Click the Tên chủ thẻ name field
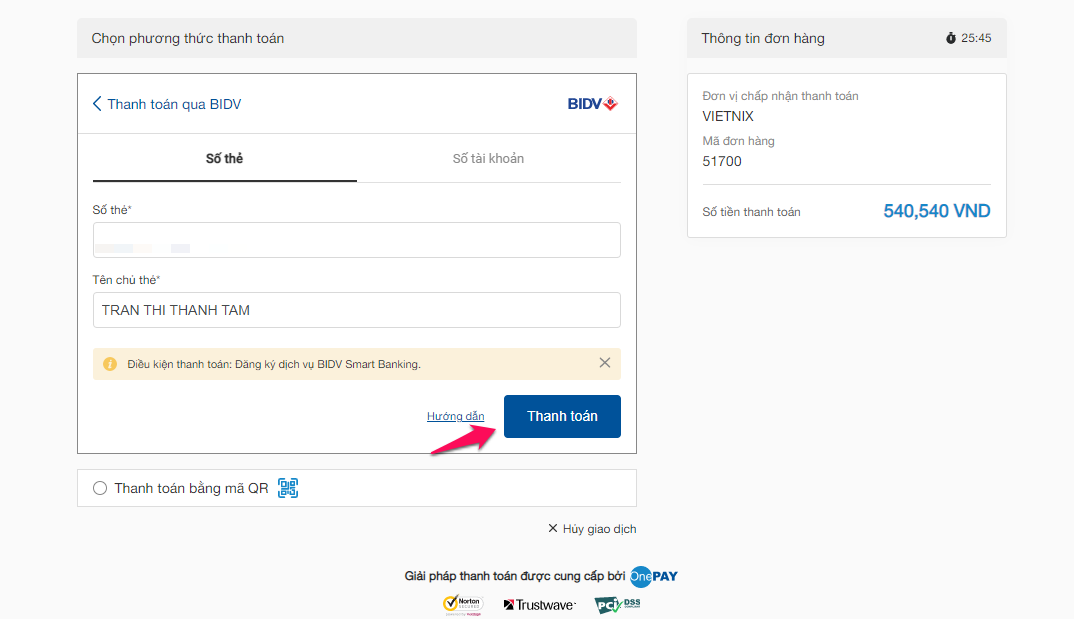 357,310
